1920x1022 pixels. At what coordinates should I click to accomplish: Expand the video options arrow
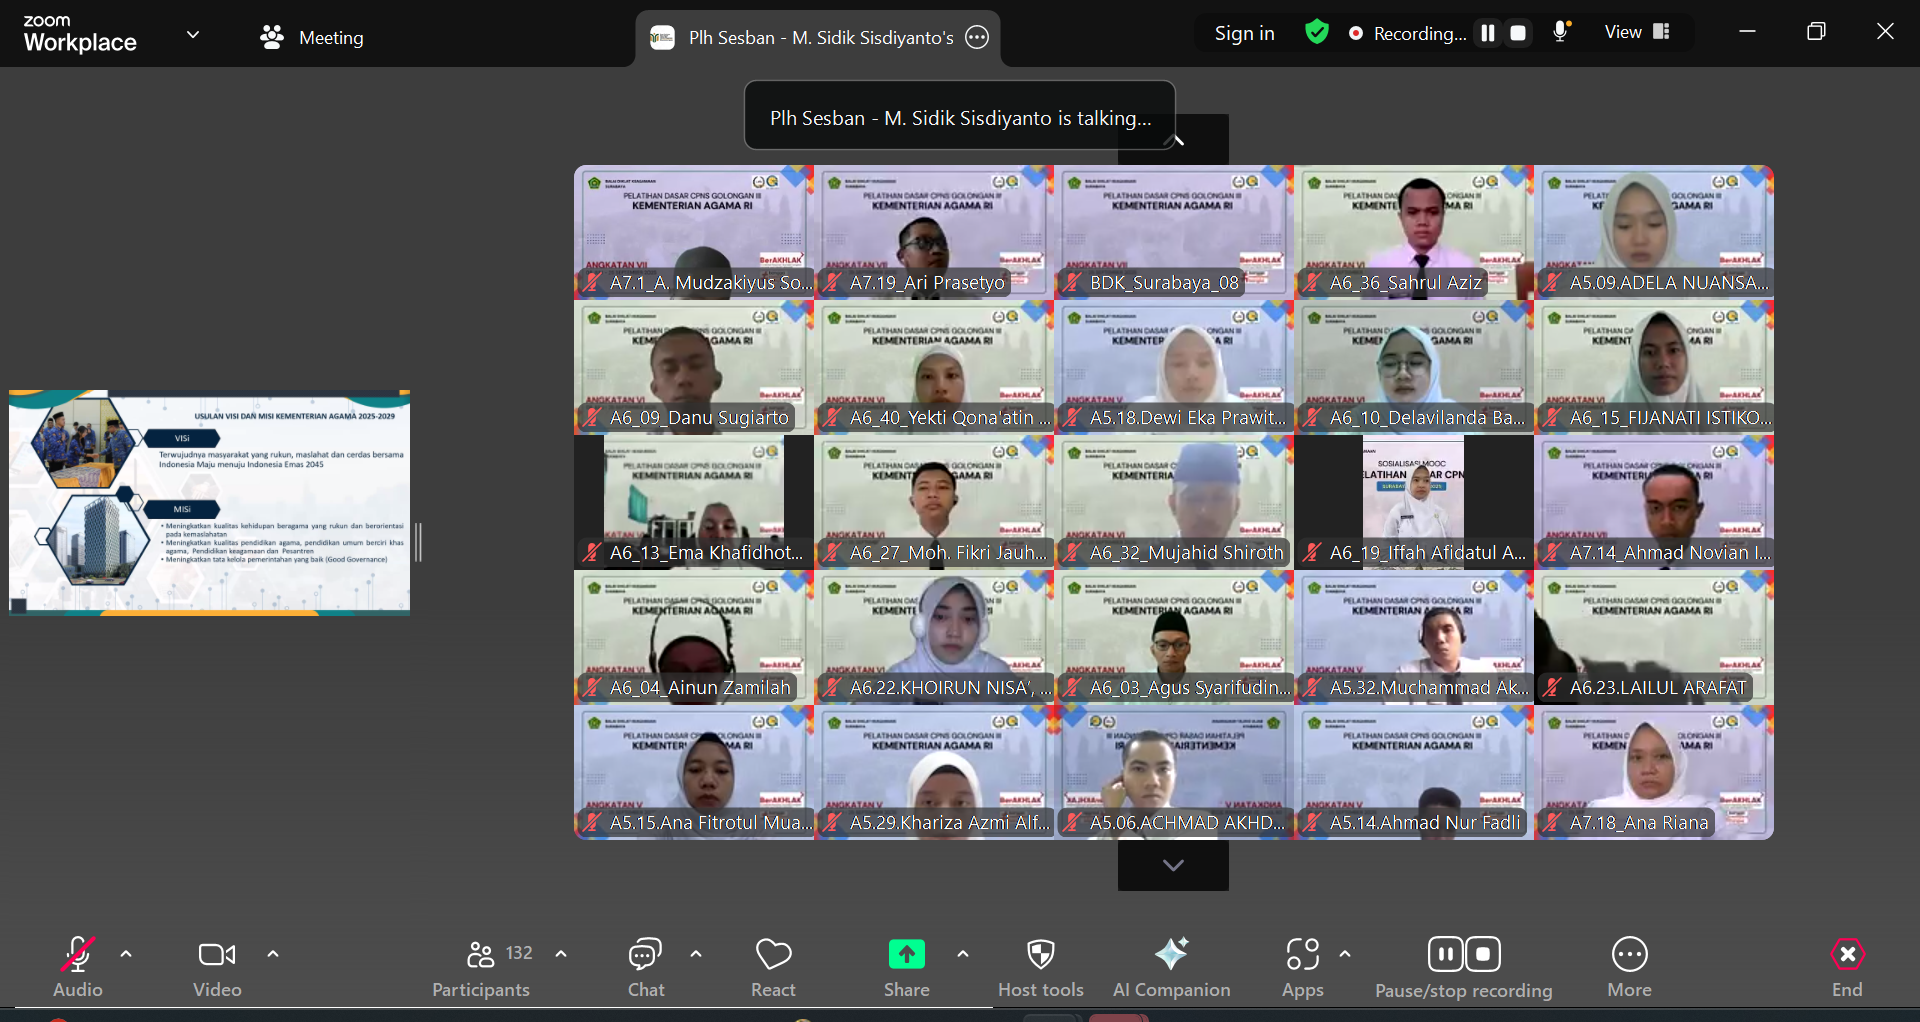[273, 954]
